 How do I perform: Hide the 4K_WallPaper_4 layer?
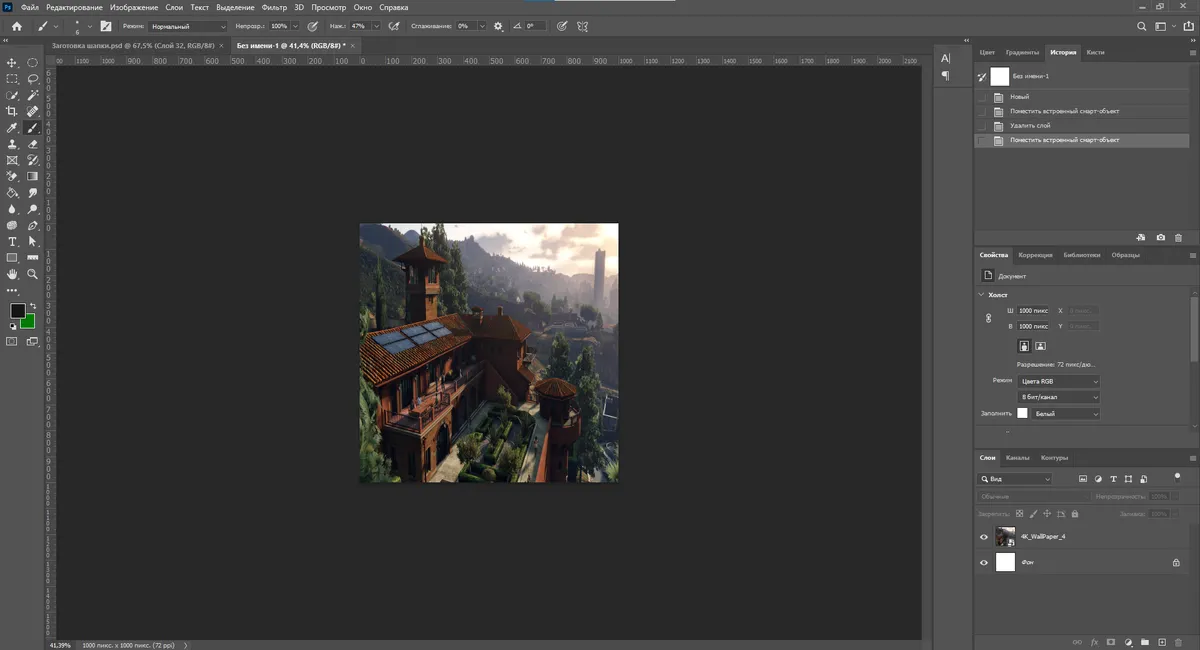tap(984, 537)
